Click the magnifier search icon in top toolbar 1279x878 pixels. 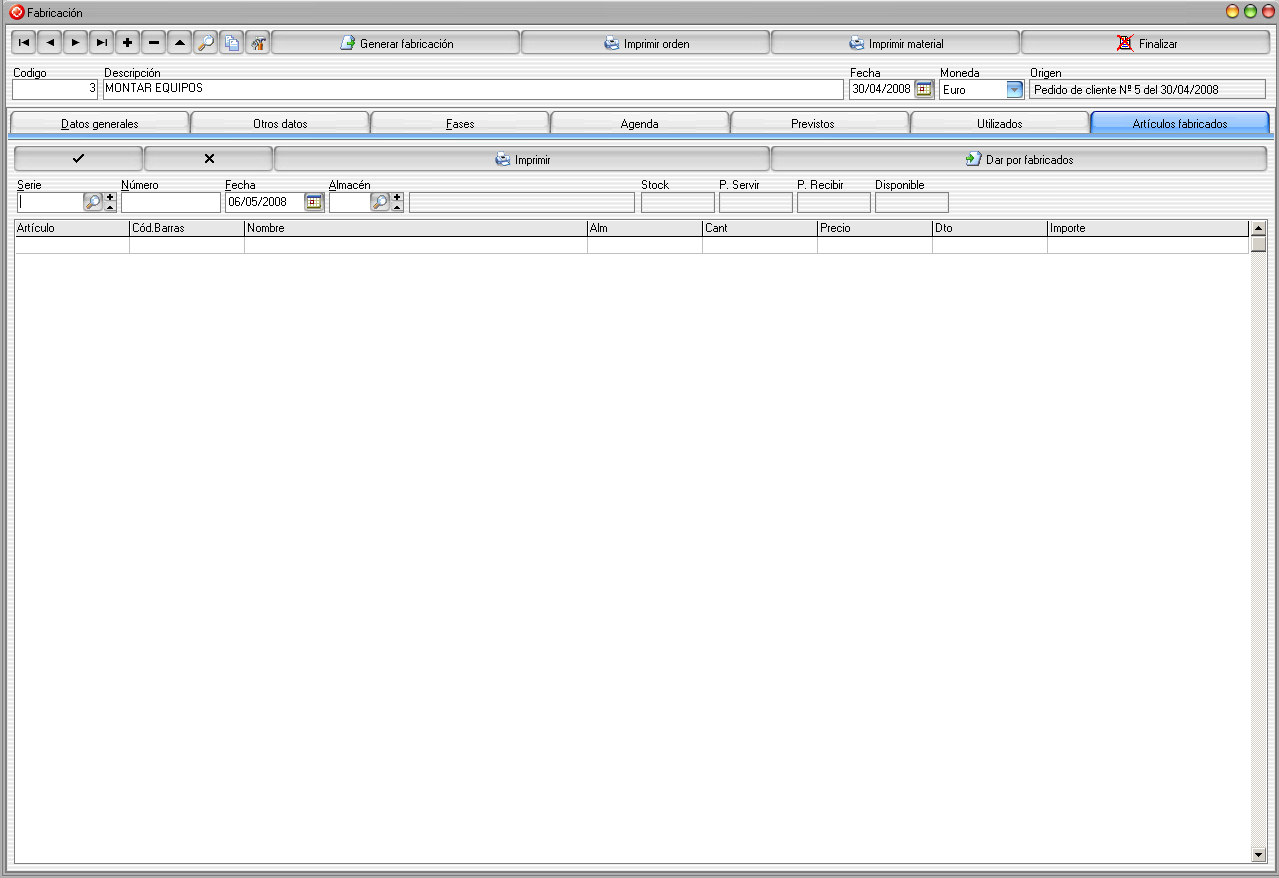[206, 43]
